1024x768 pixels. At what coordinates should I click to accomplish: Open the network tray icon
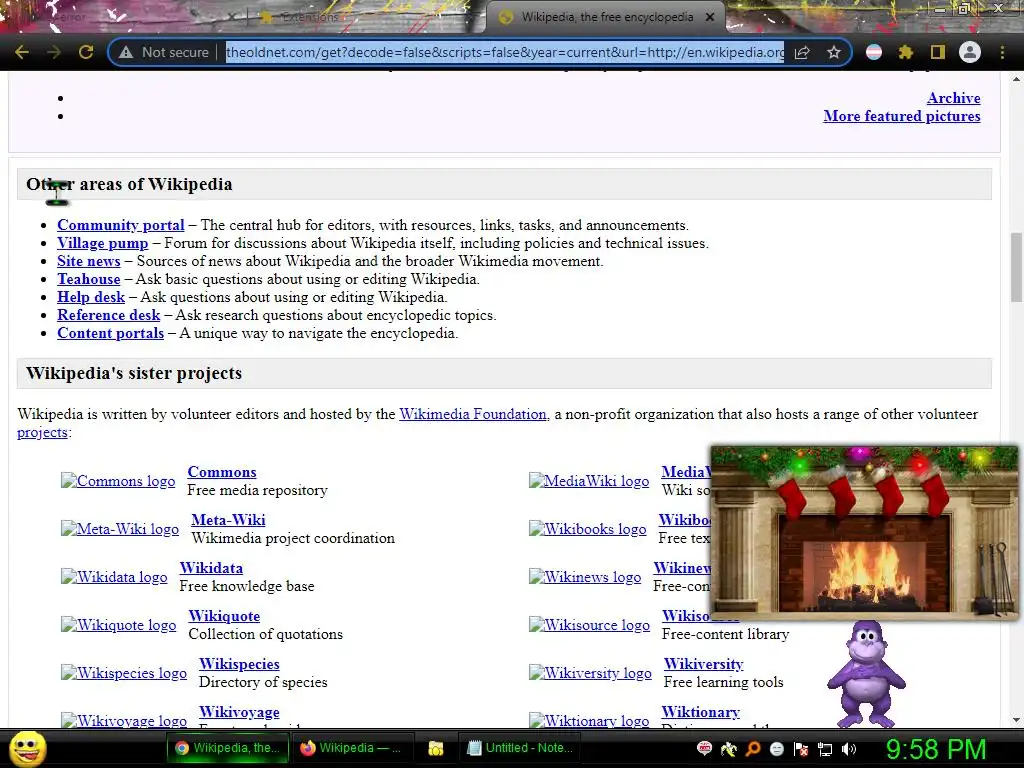825,749
